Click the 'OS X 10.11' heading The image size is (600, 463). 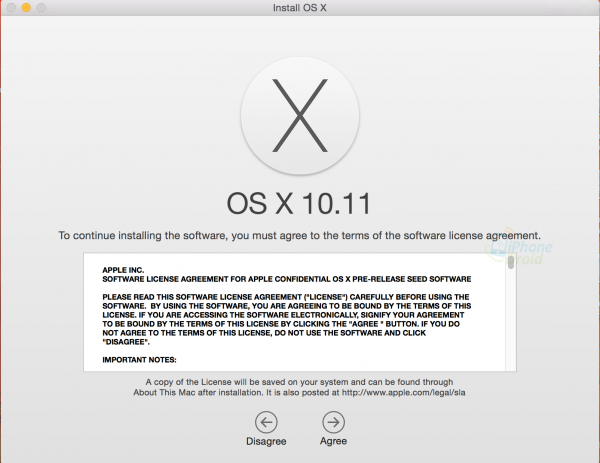(x=299, y=203)
